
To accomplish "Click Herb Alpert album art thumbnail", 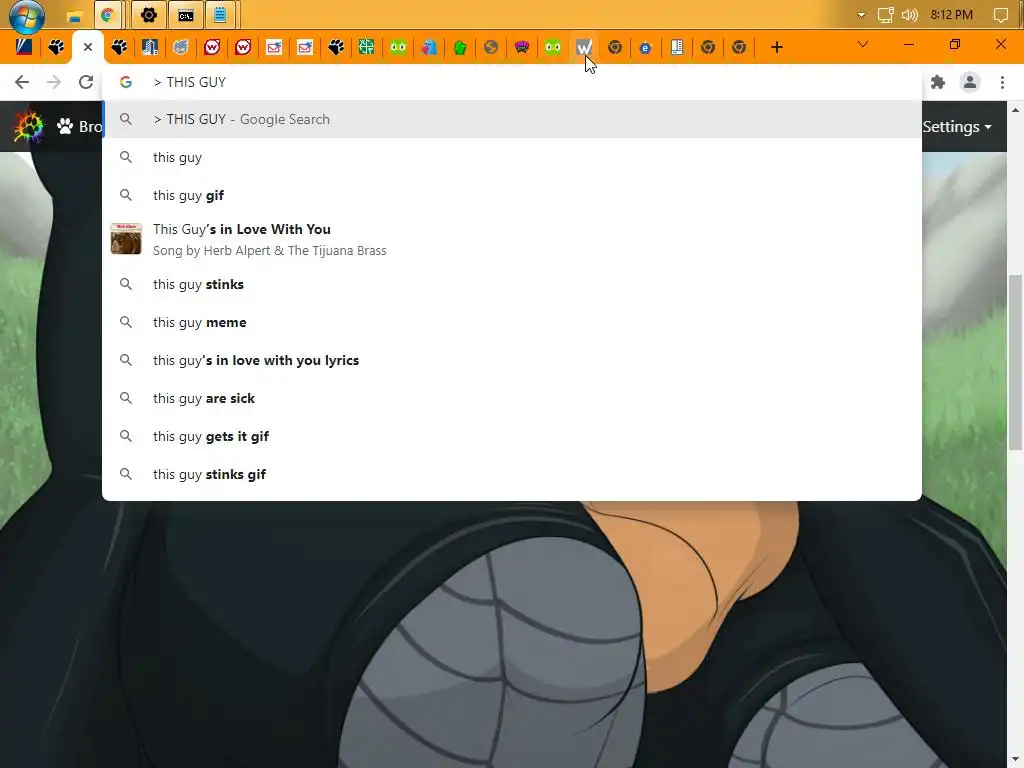I will (126, 239).
